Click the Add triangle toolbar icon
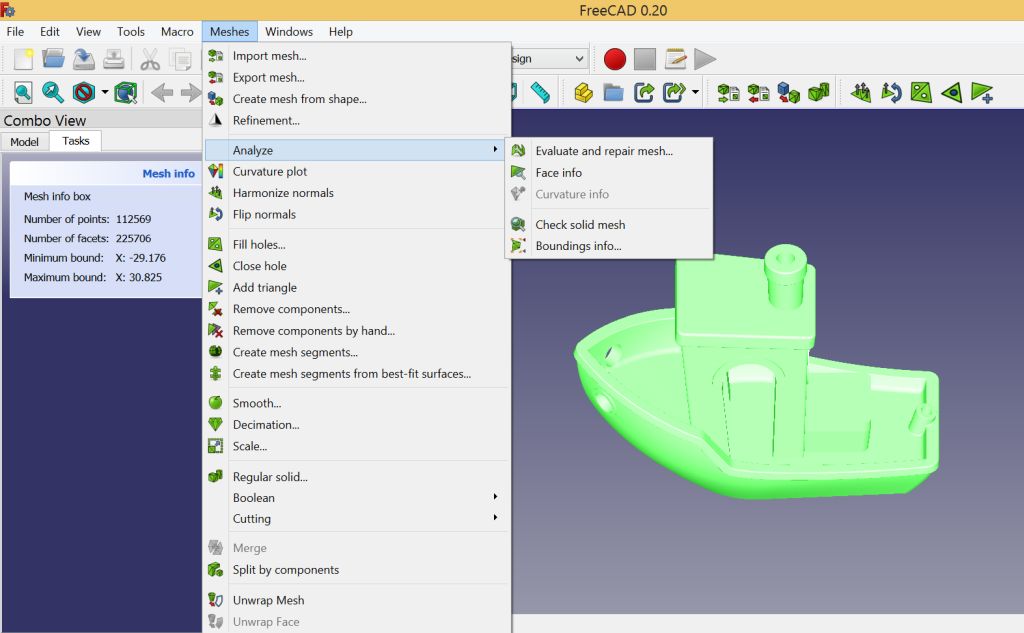 click(981, 93)
